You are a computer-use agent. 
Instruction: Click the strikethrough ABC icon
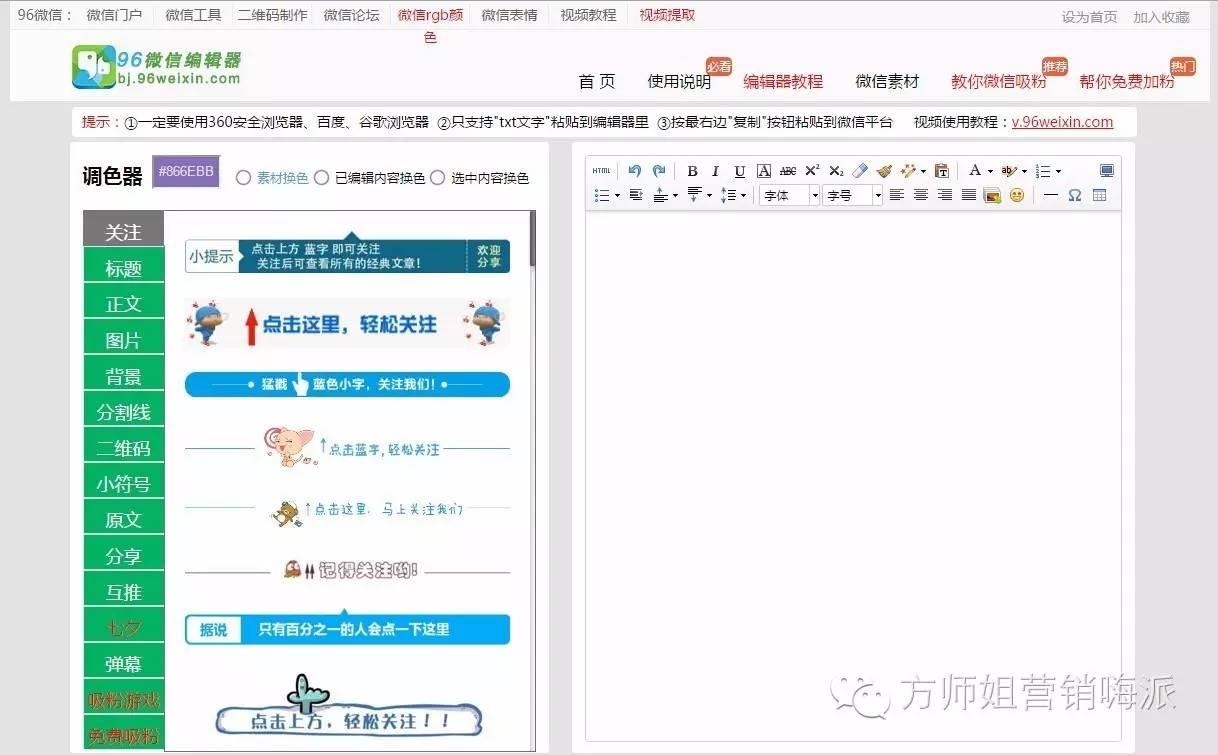pyautogui.click(x=788, y=171)
